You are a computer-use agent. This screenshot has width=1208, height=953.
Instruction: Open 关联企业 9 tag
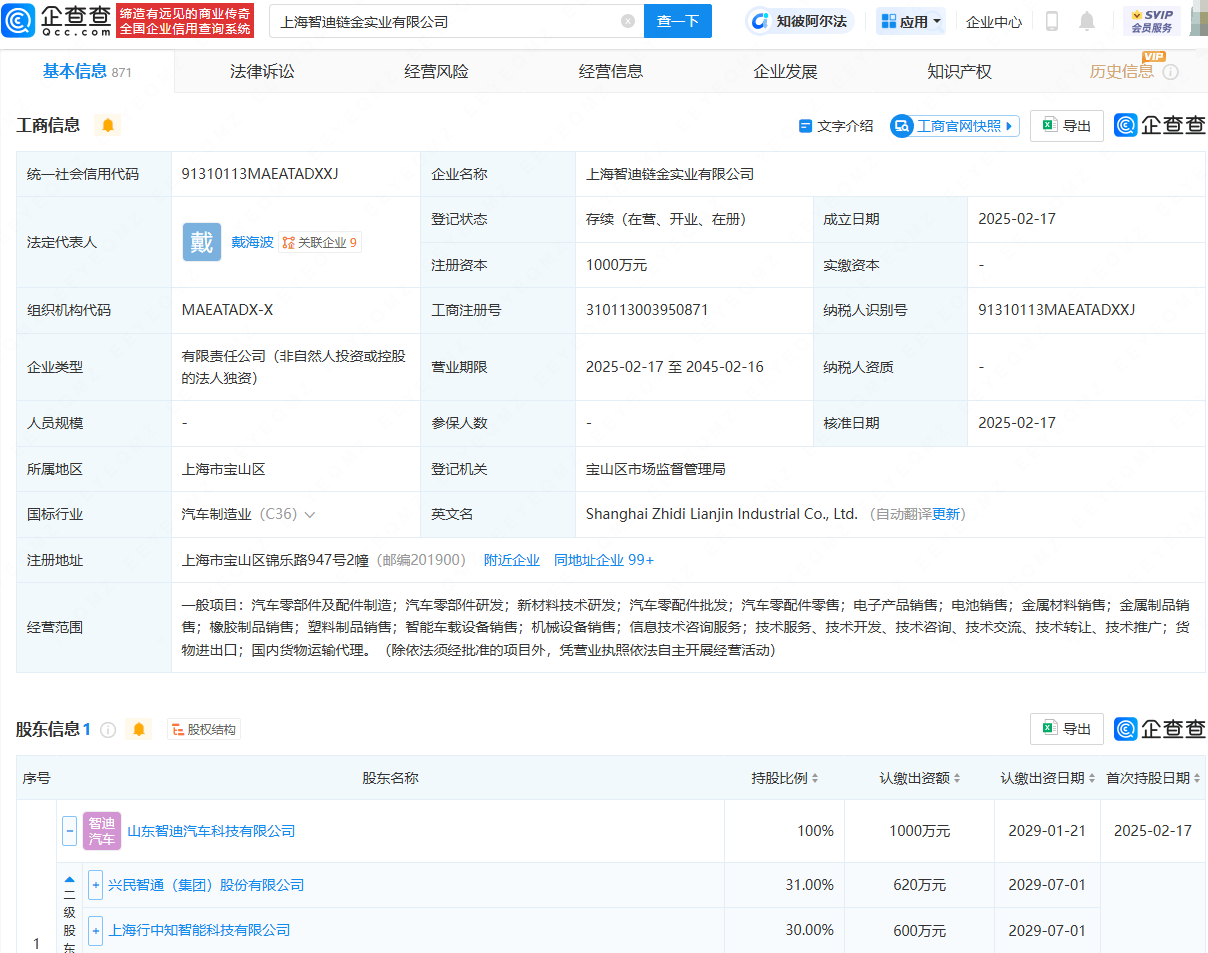pyautogui.click(x=320, y=242)
